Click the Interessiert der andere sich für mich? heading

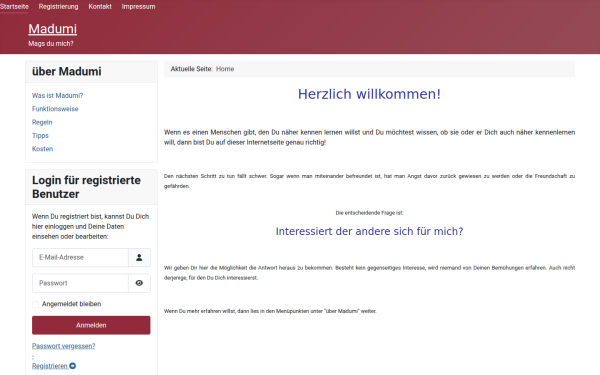point(369,232)
